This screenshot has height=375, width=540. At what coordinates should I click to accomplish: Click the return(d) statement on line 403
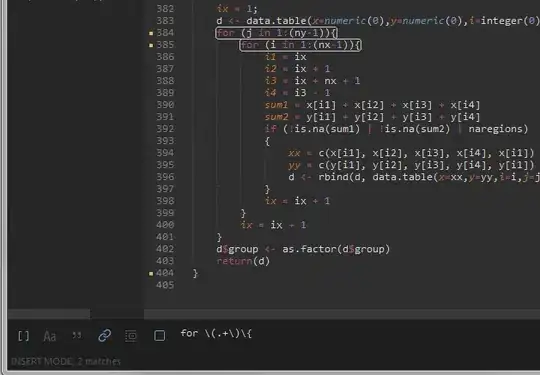(x=243, y=261)
